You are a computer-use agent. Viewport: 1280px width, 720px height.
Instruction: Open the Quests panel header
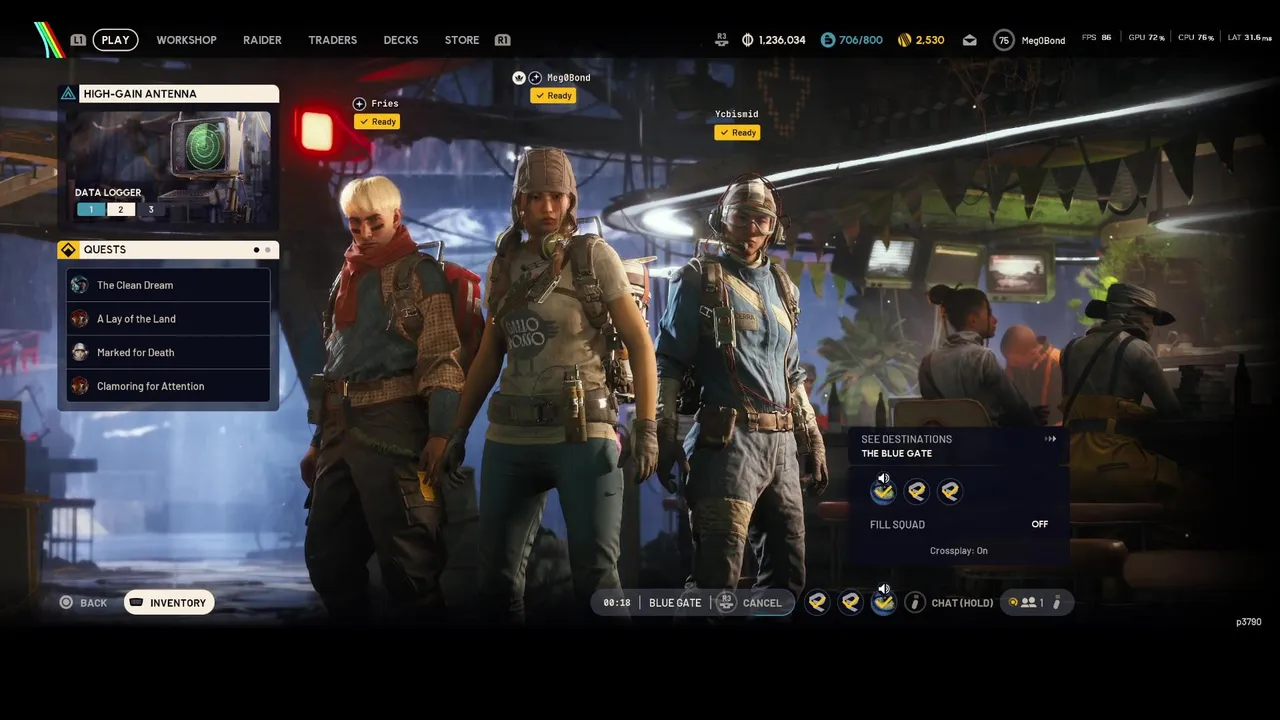(168, 250)
